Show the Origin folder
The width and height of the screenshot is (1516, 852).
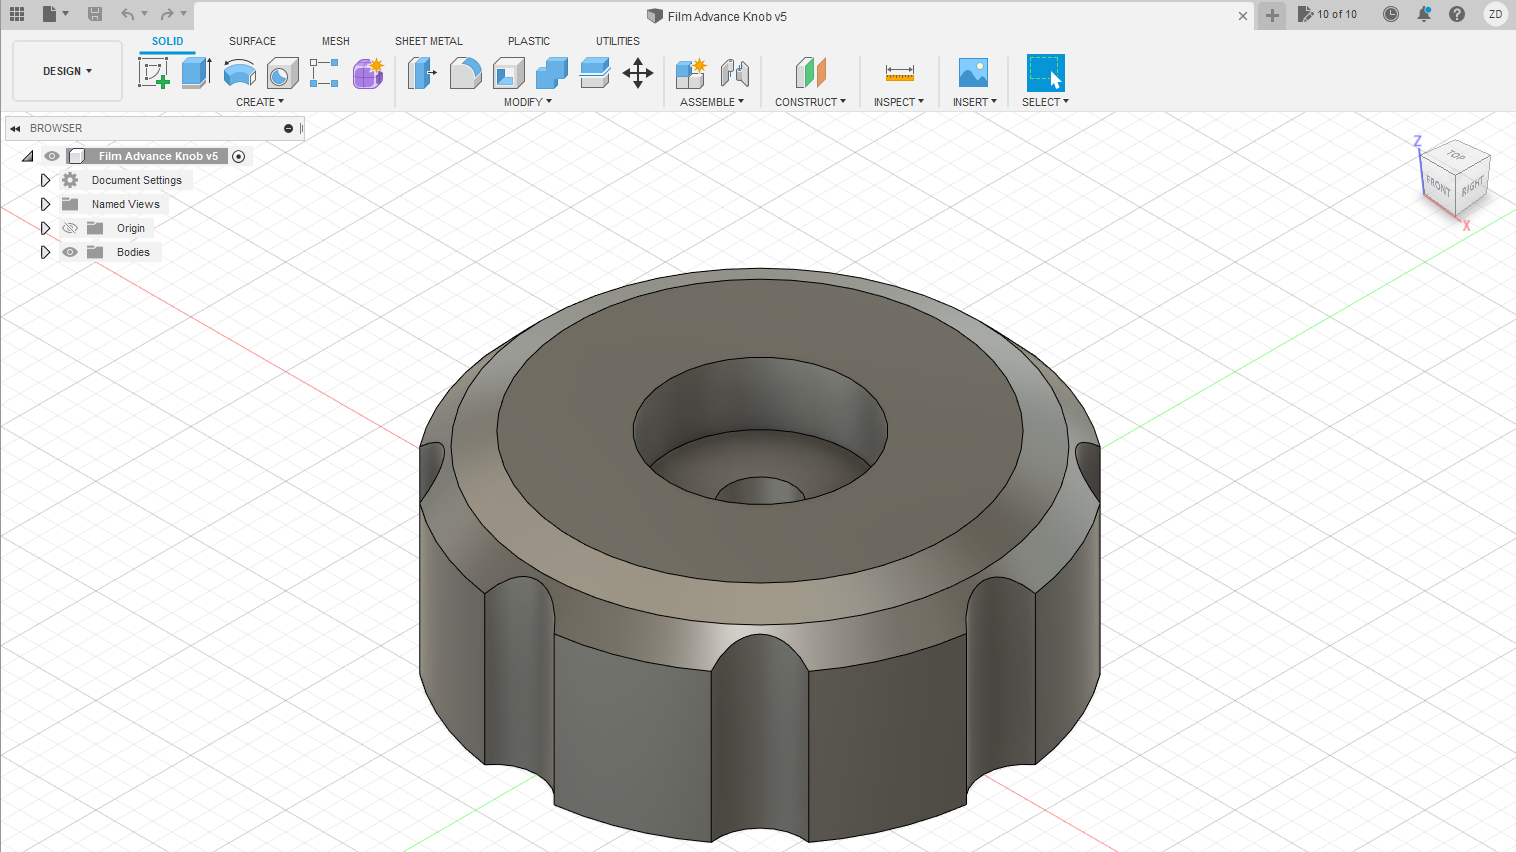[70, 228]
